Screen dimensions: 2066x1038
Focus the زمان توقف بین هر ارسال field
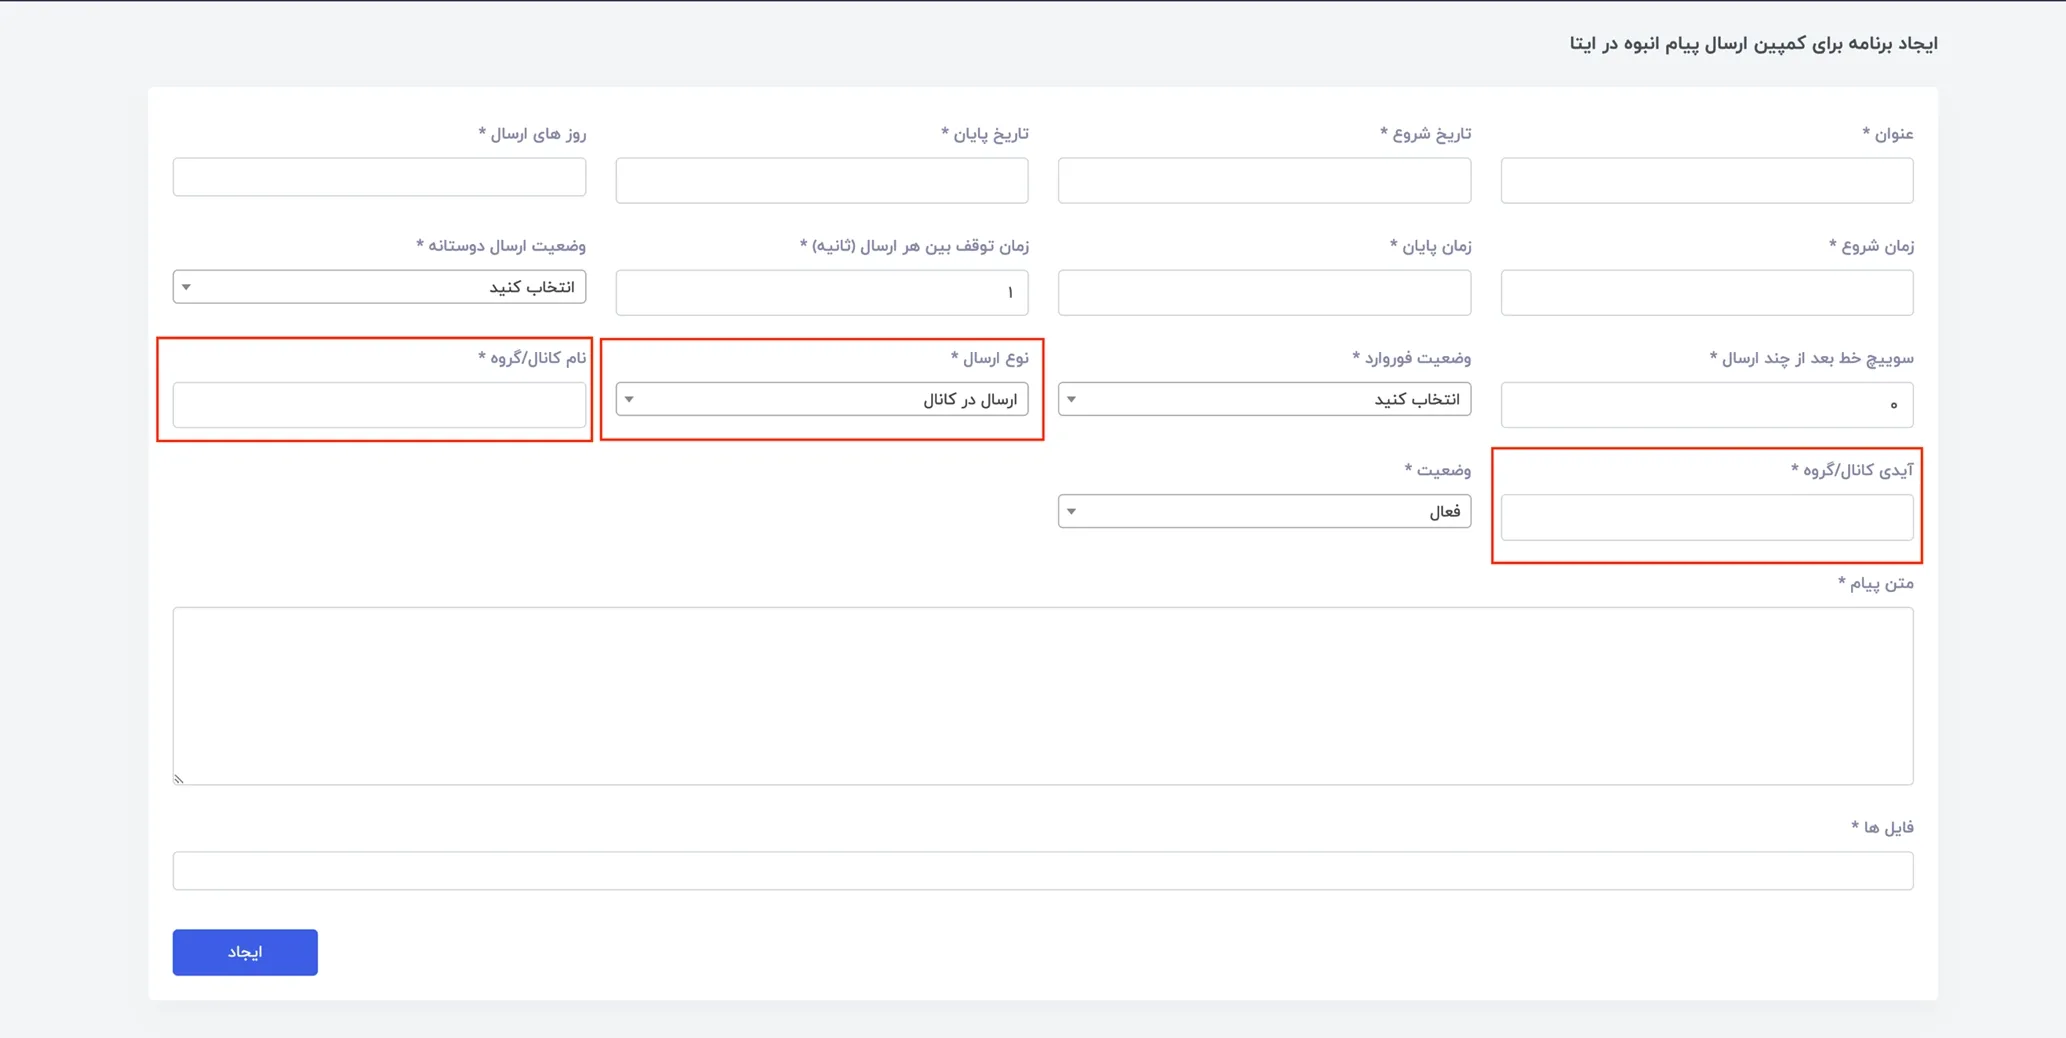[x=822, y=292]
